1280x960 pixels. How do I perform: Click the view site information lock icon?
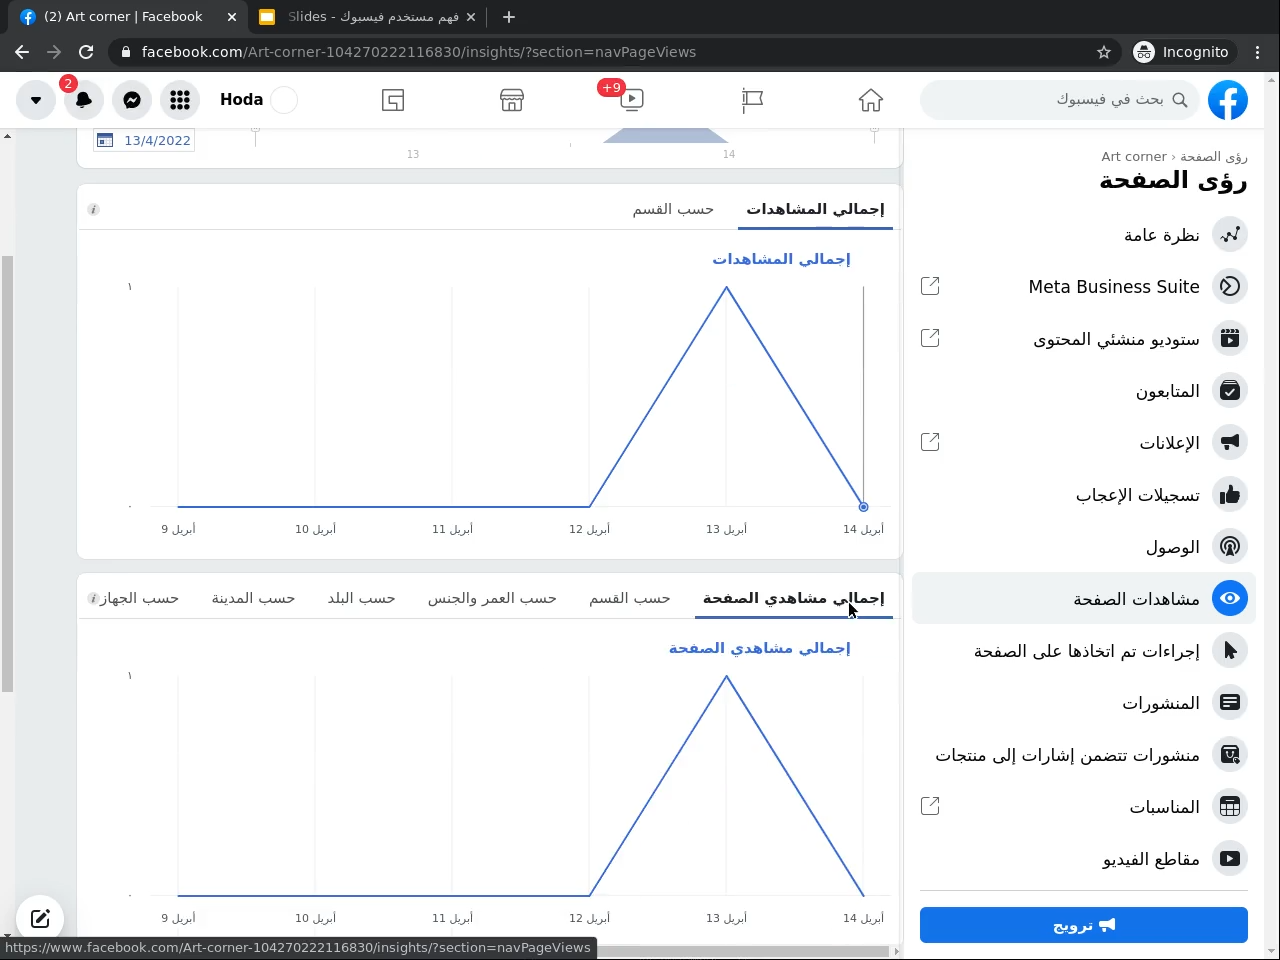(125, 52)
